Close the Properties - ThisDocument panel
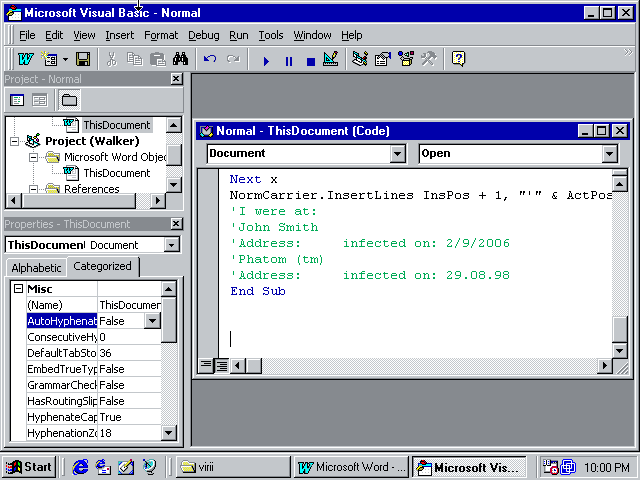This screenshot has width=640, height=480. (x=176, y=224)
